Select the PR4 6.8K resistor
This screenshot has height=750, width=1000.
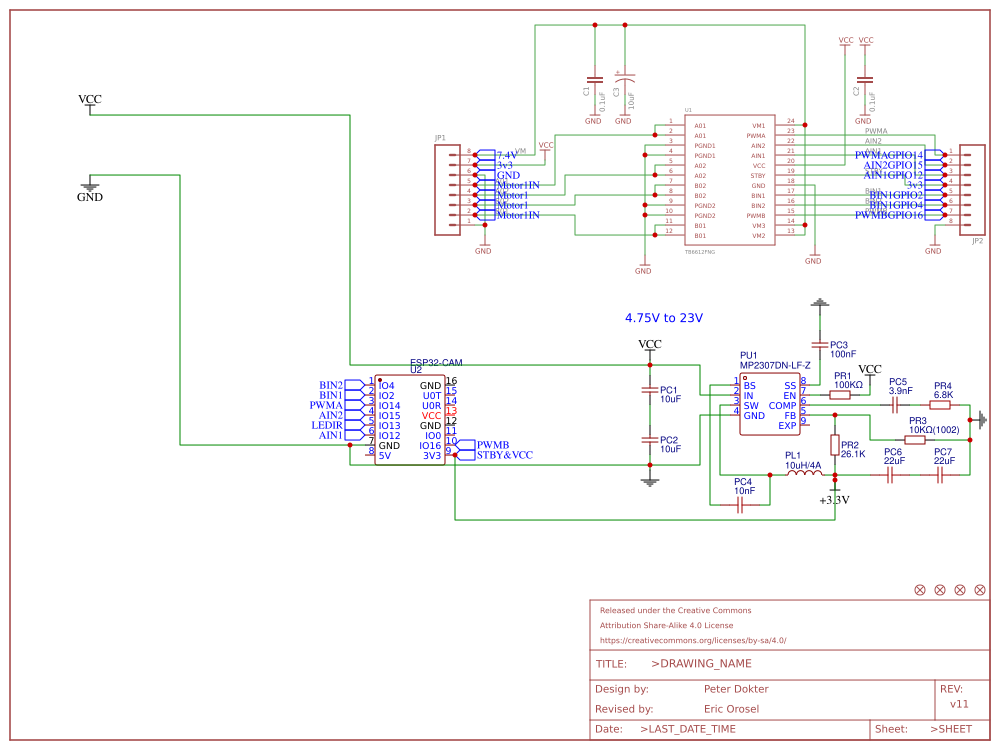pos(940,405)
